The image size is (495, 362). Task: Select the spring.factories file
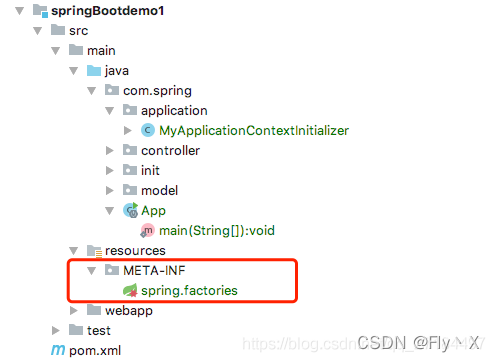pos(189,291)
